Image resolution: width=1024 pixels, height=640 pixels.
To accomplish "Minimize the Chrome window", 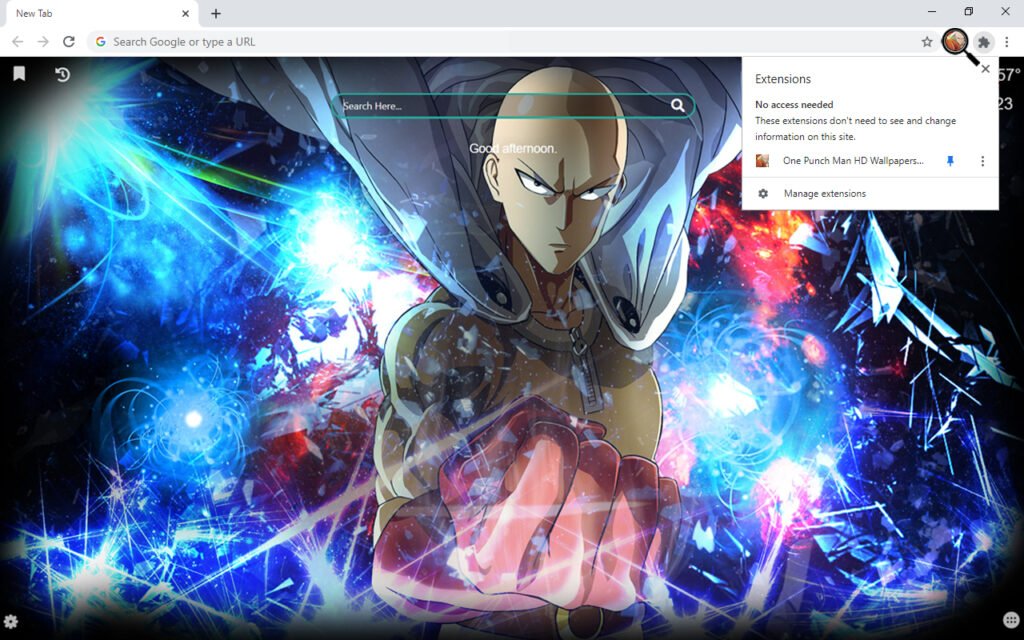I will coord(932,12).
